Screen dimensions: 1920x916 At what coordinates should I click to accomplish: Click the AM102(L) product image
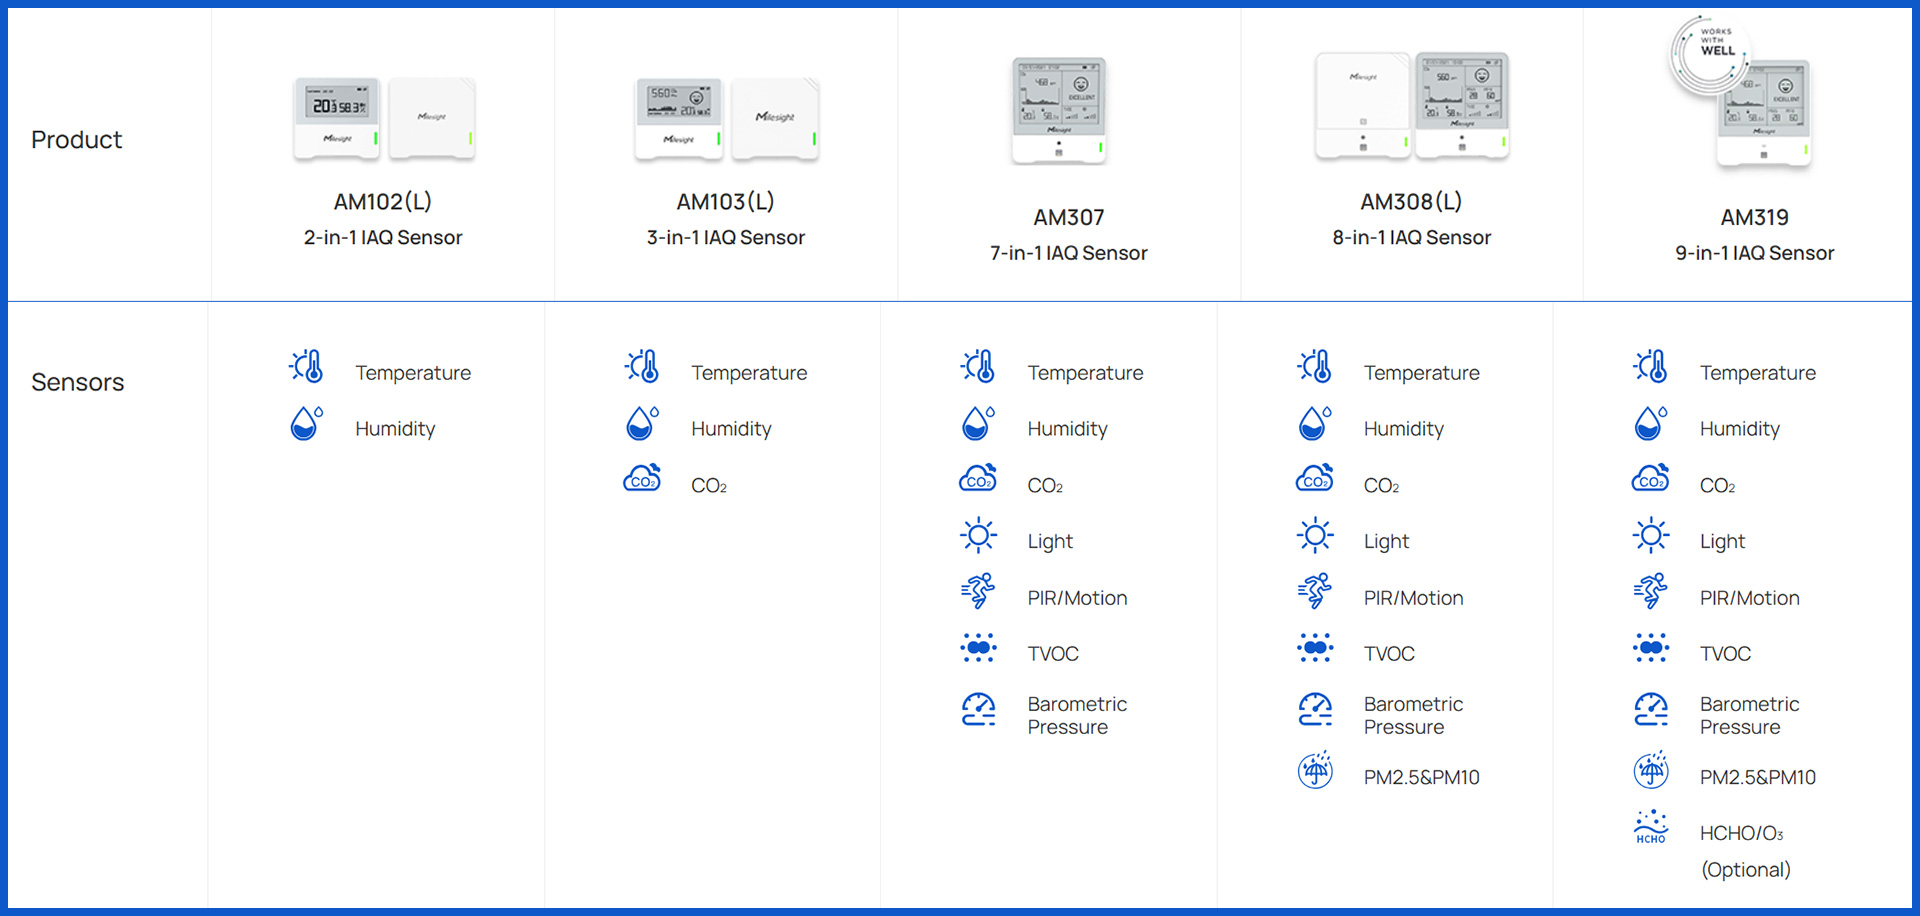(x=383, y=118)
